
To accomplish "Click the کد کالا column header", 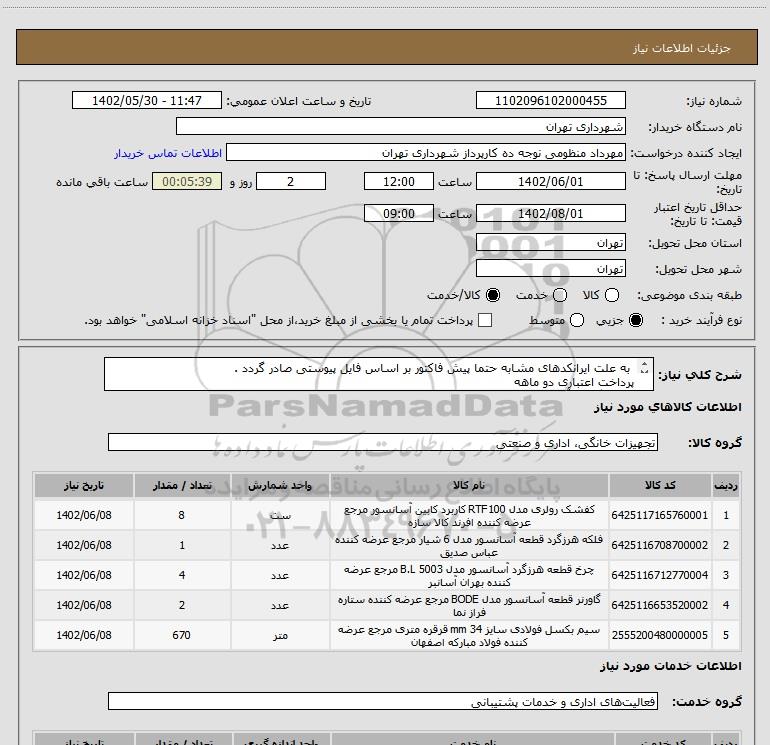I will coord(660,486).
